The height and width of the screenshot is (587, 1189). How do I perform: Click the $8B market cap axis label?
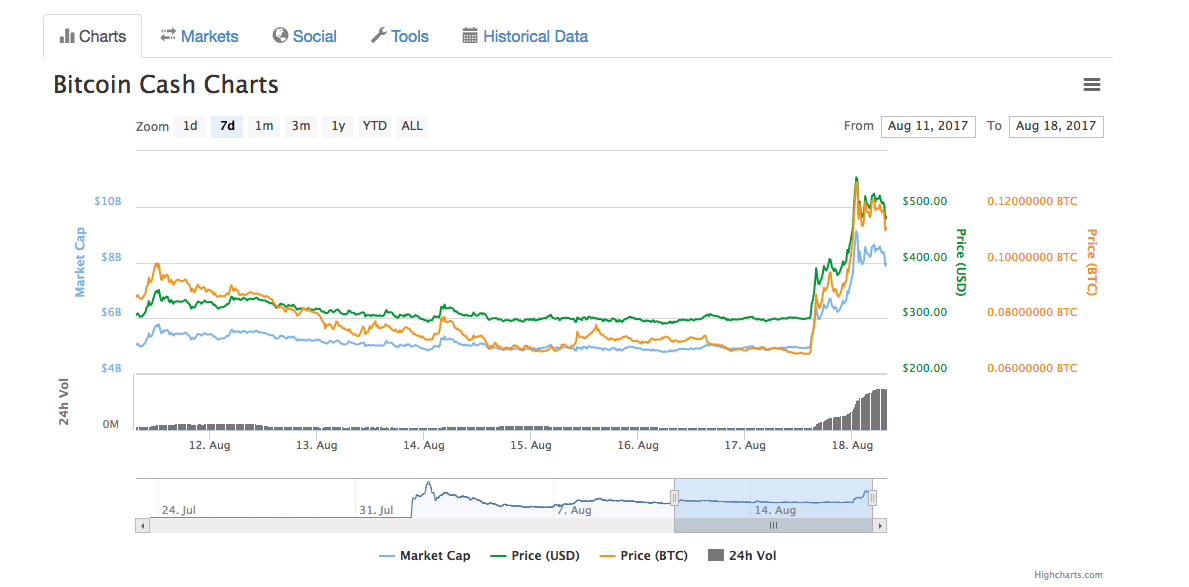pos(109,257)
